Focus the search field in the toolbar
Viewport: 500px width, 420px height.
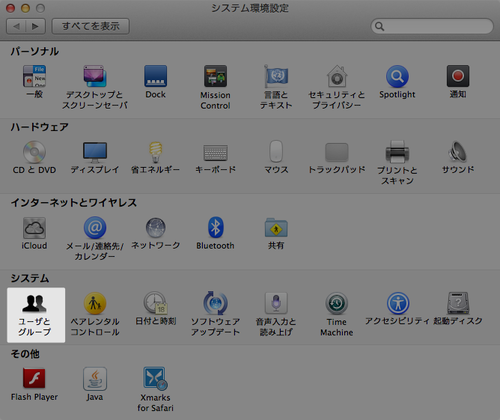(x=432, y=26)
